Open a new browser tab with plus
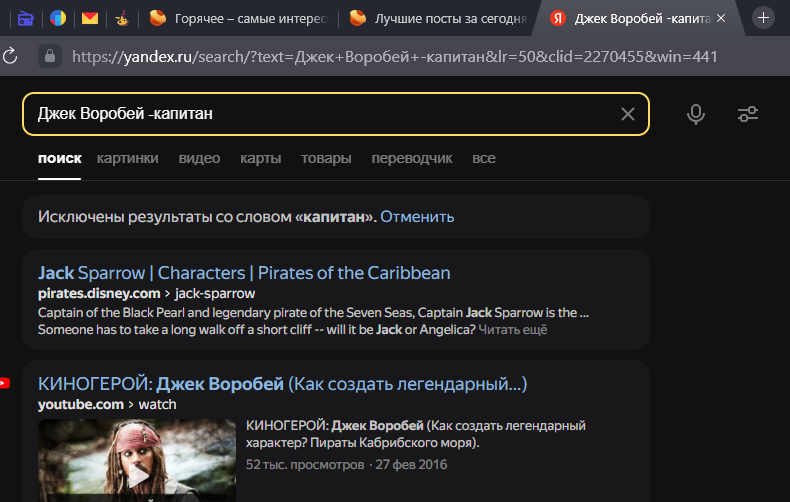This screenshot has width=790, height=502. (x=763, y=18)
